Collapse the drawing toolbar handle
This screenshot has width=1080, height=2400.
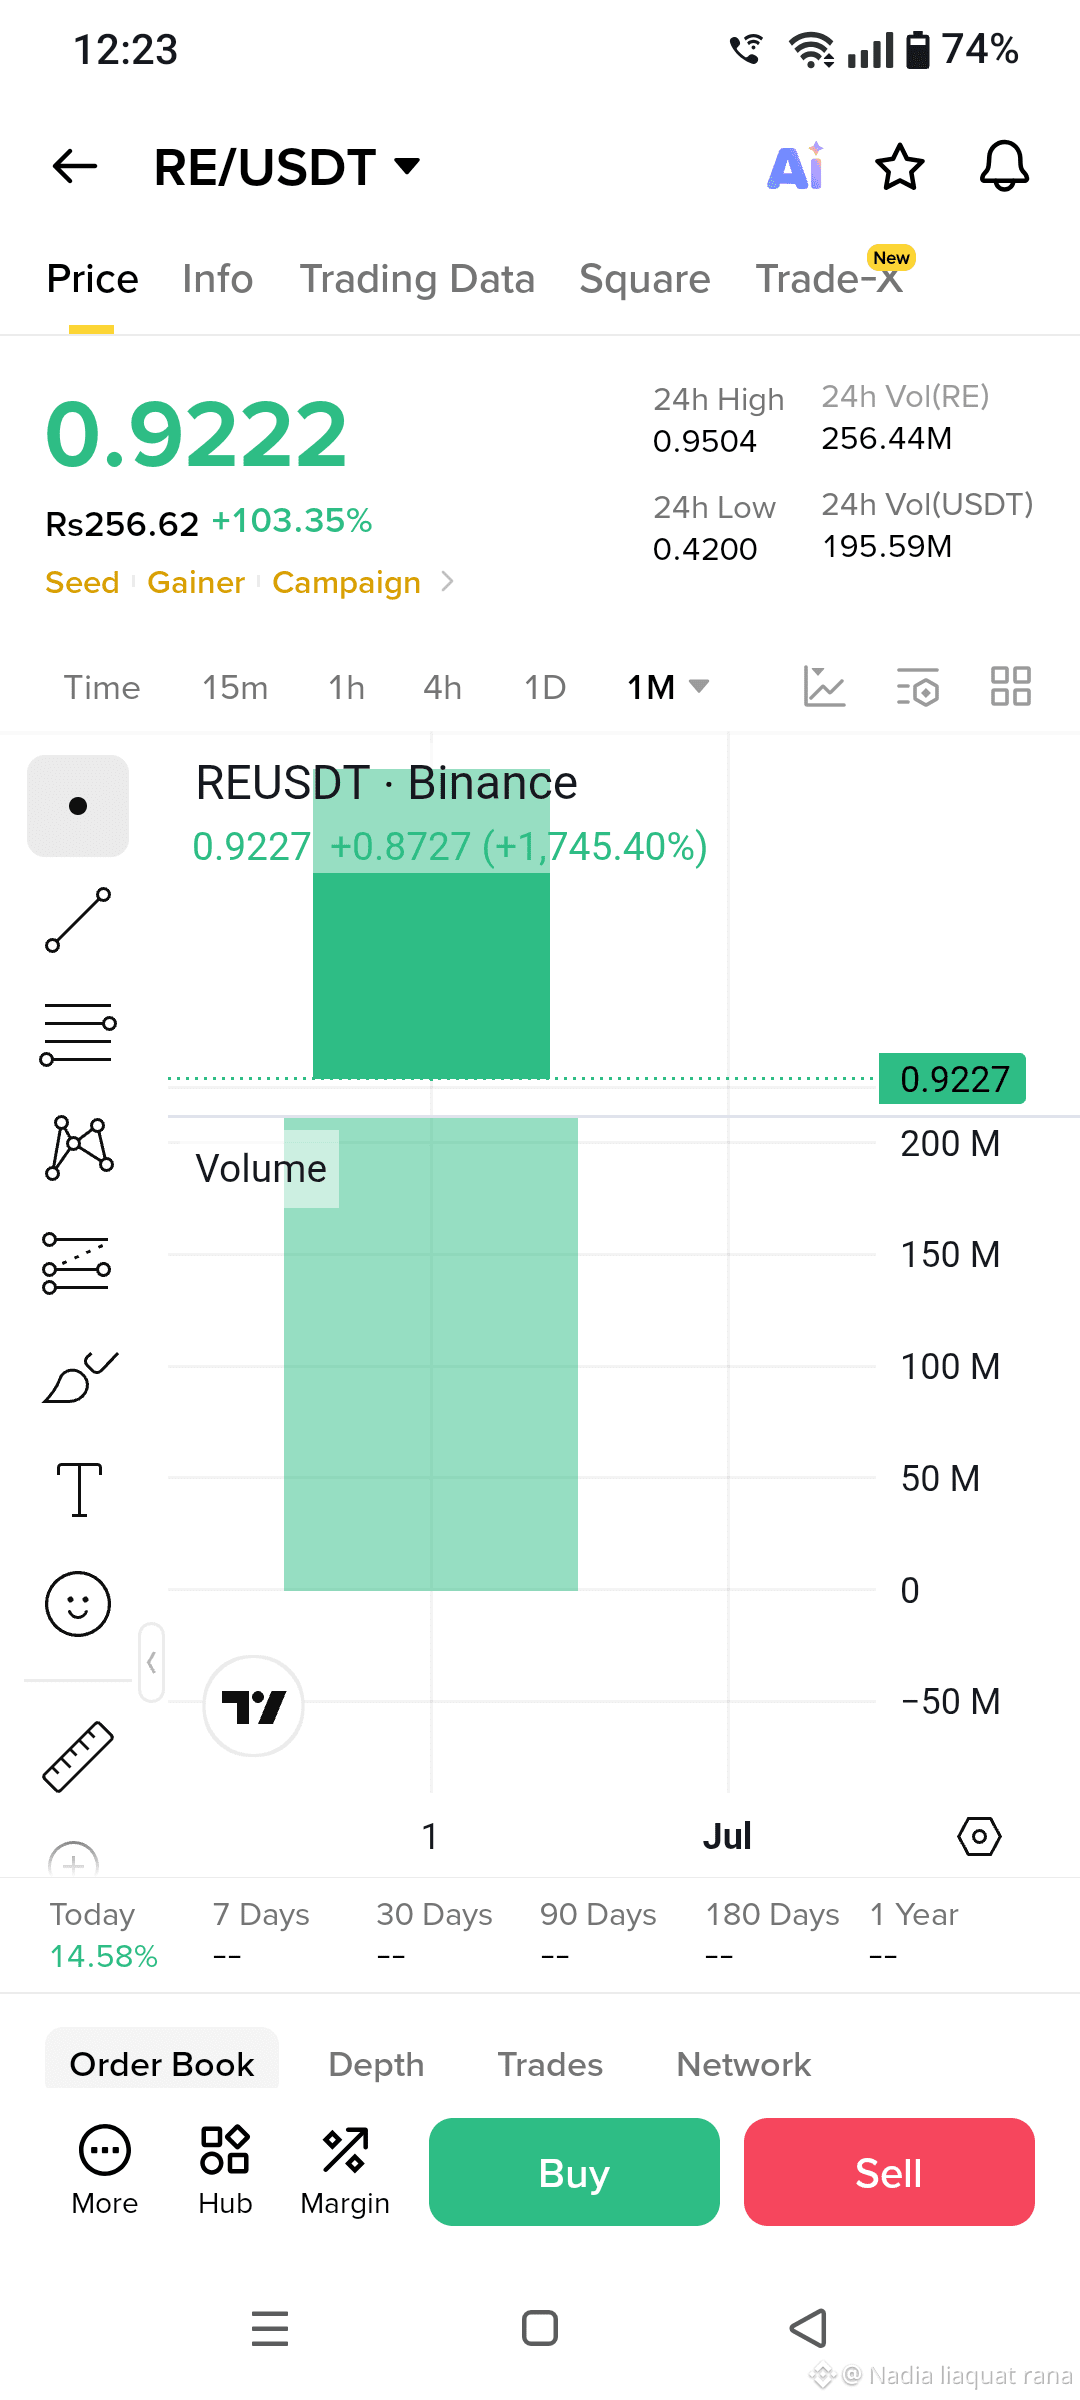(151, 1662)
